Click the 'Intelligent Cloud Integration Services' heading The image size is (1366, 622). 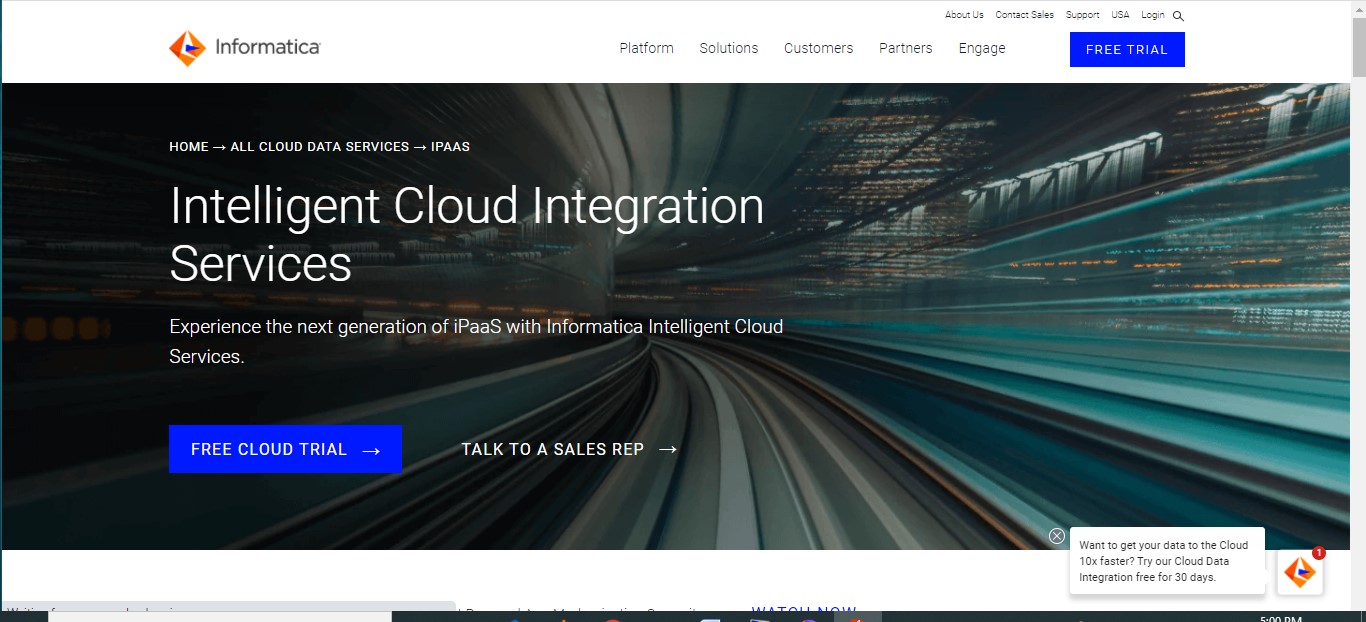coord(467,234)
